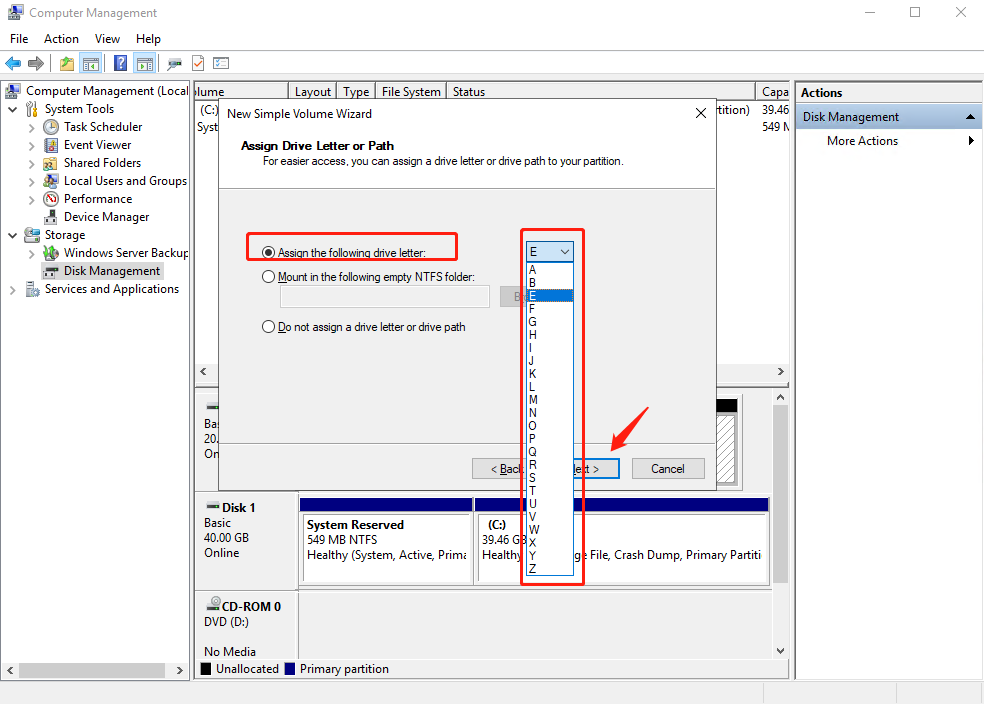Expand the Performance node

31,200
